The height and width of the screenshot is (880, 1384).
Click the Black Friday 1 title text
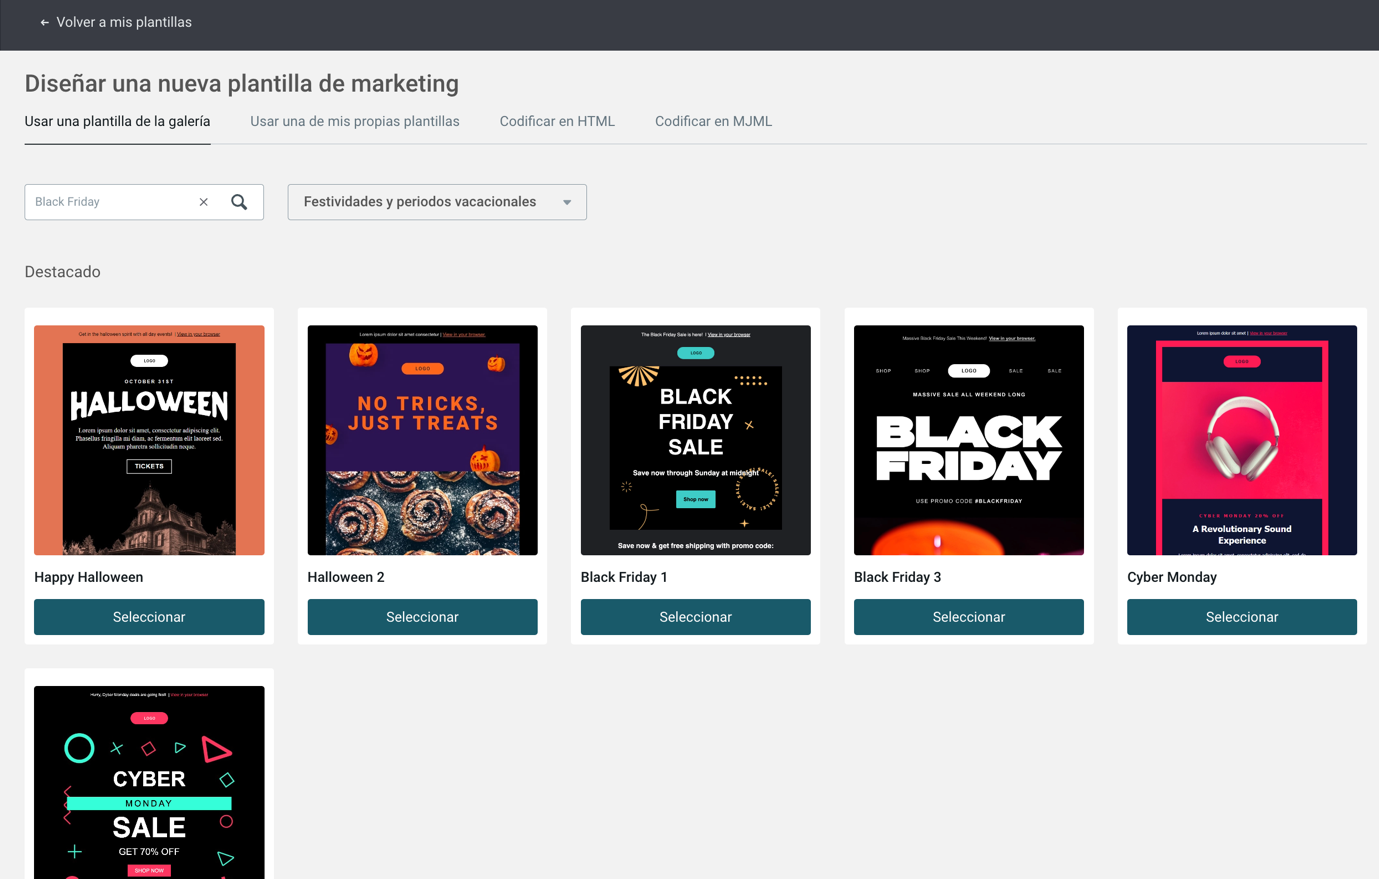[x=626, y=579]
